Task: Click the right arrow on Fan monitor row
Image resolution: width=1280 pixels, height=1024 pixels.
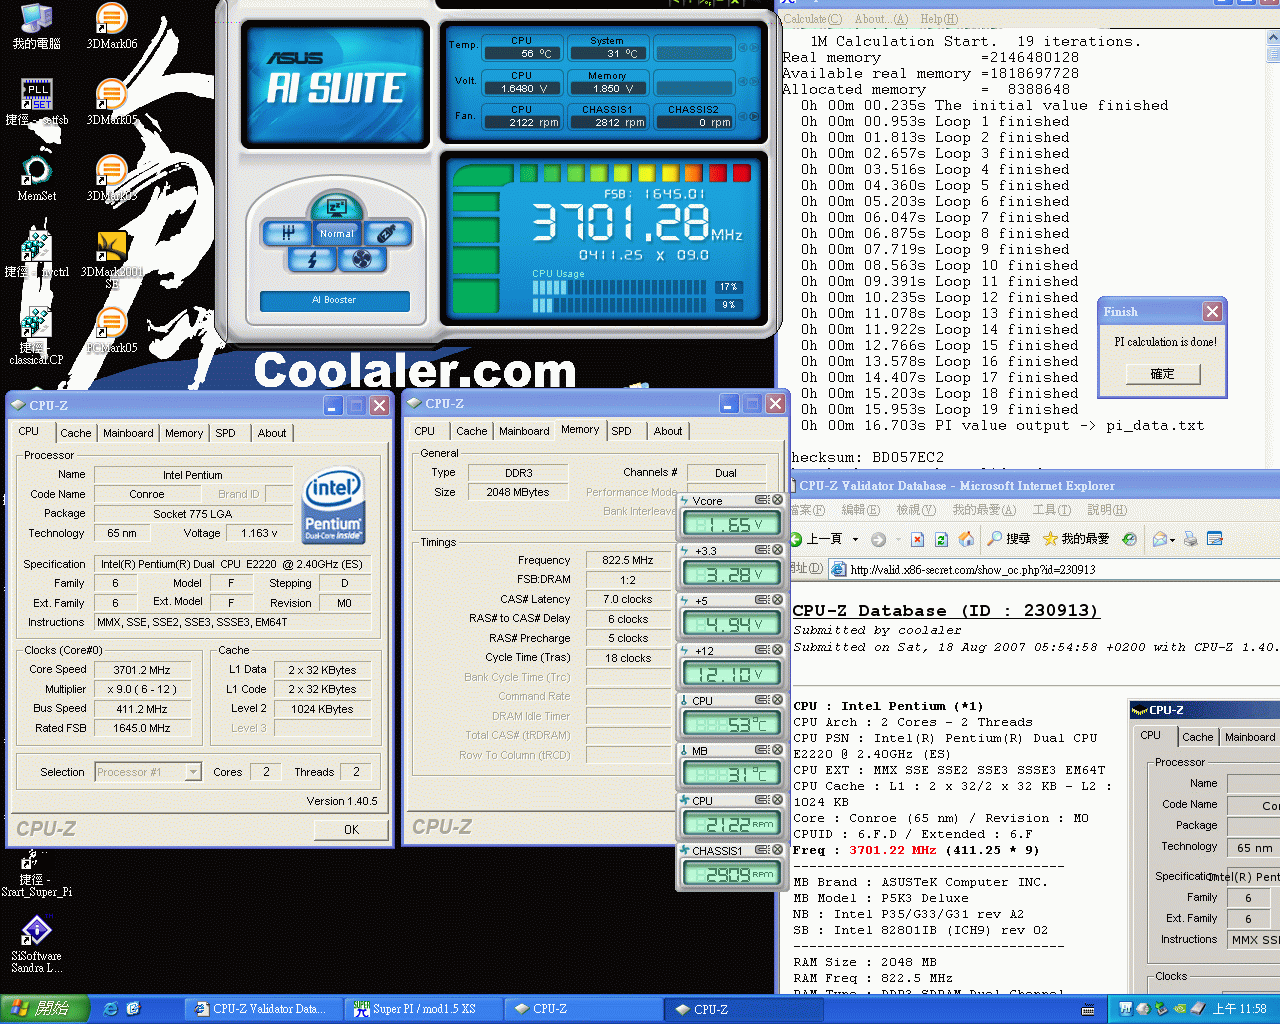Action: click(754, 116)
